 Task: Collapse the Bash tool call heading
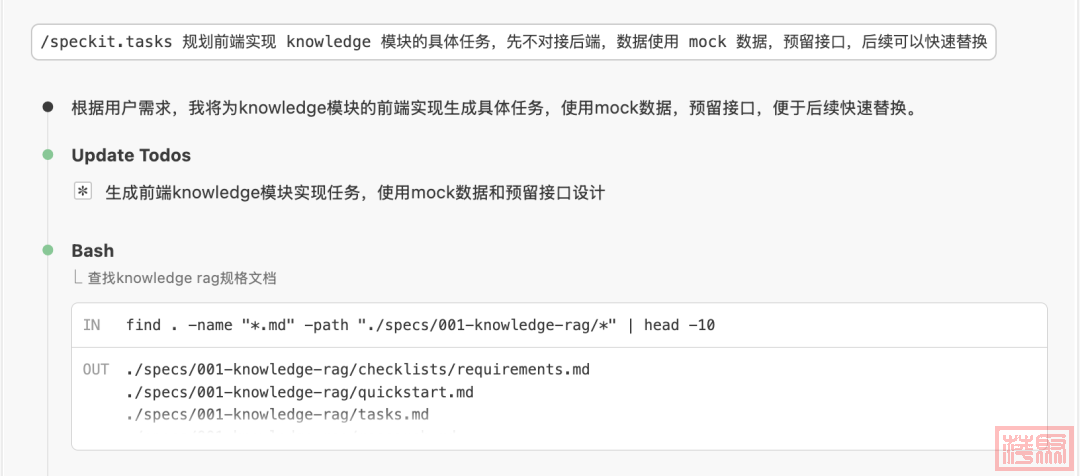(x=93, y=250)
